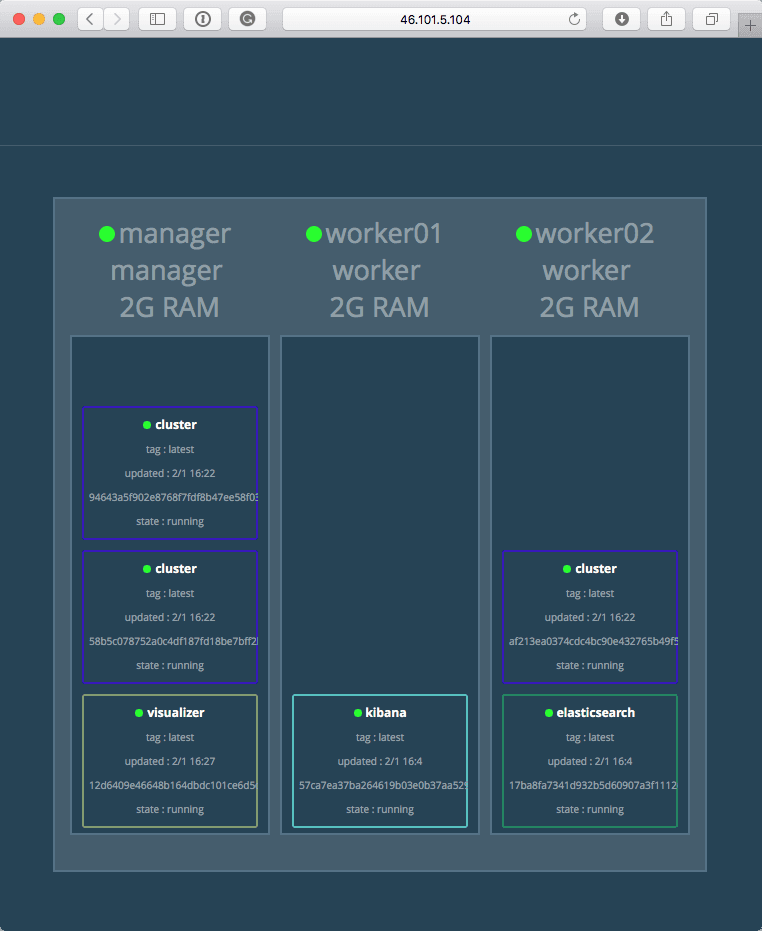Select the visualizer service container
Screen dimensions: 762x931
pyautogui.click(x=170, y=761)
